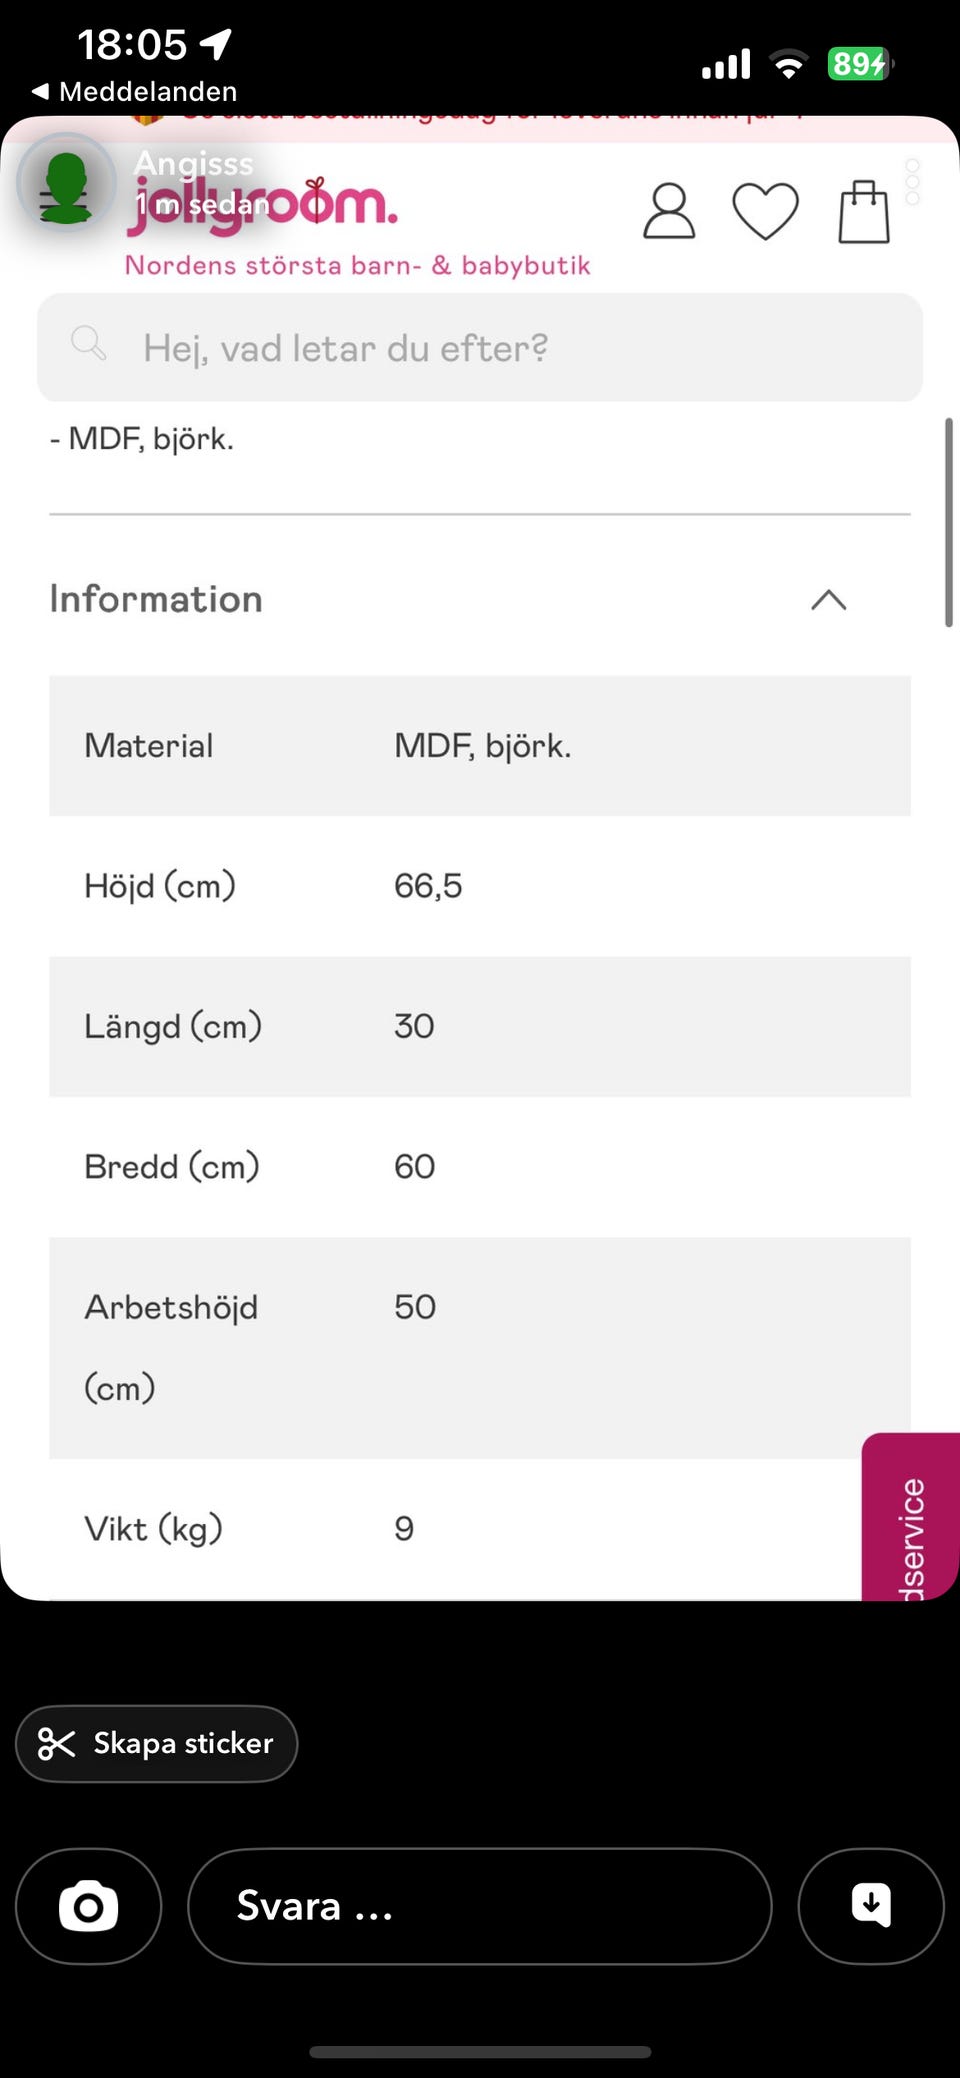Open the shopping bag cart
The height and width of the screenshot is (2078, 960).
tap(863, 211)
